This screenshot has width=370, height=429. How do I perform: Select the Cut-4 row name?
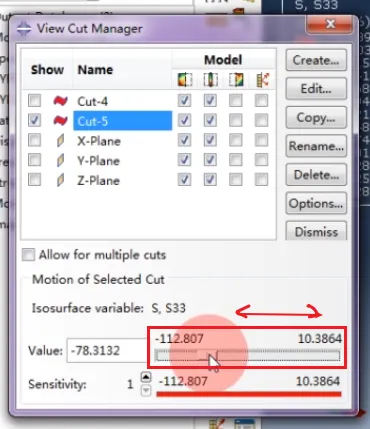point(92,101)
